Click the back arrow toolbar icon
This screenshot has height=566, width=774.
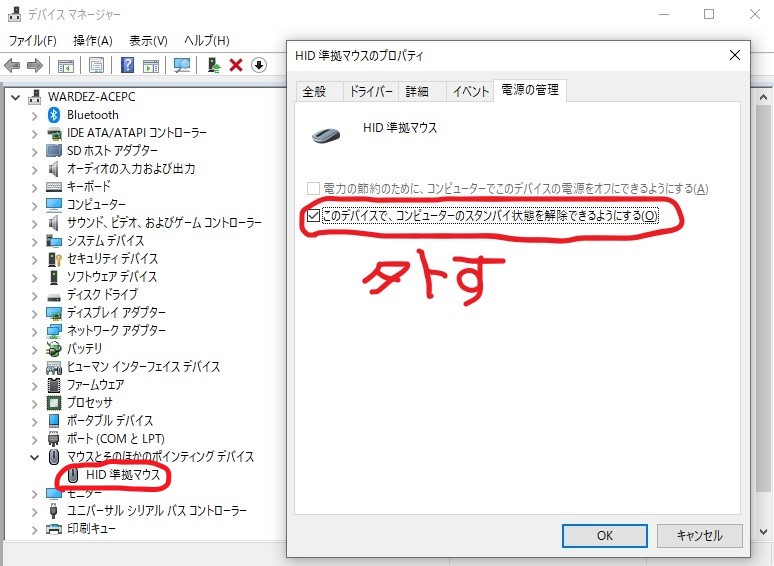tap(13, 65)
